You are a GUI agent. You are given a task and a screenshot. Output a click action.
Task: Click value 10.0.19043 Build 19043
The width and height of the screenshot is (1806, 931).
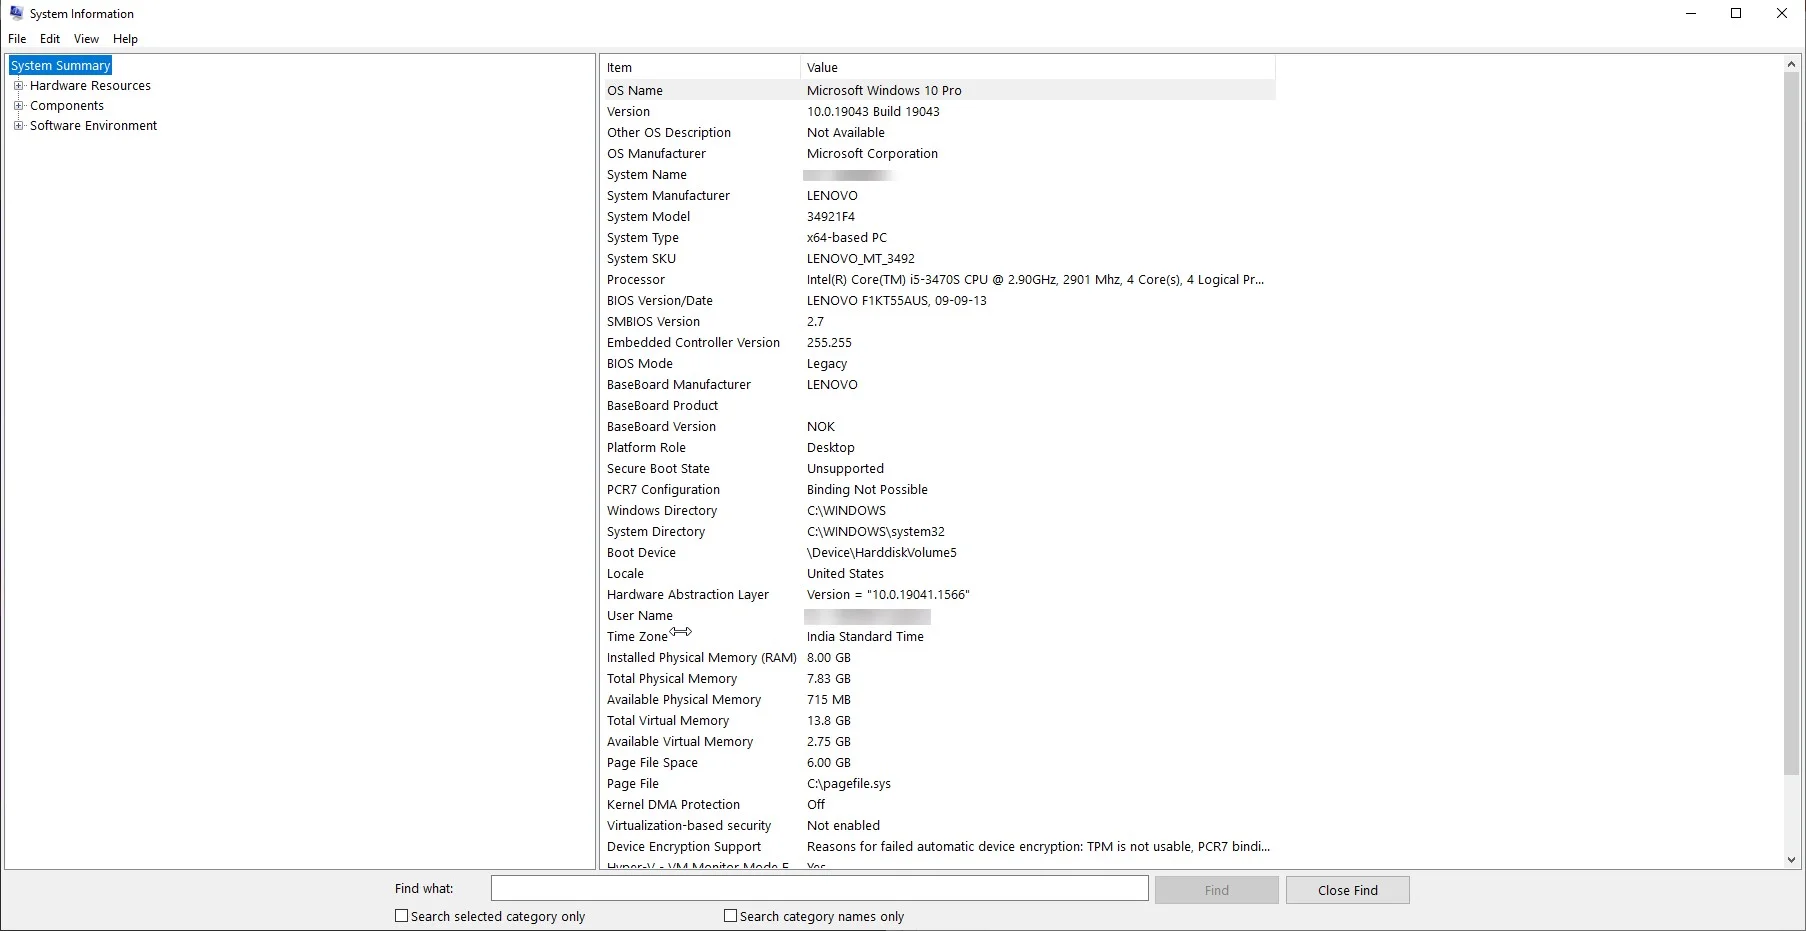873,112
